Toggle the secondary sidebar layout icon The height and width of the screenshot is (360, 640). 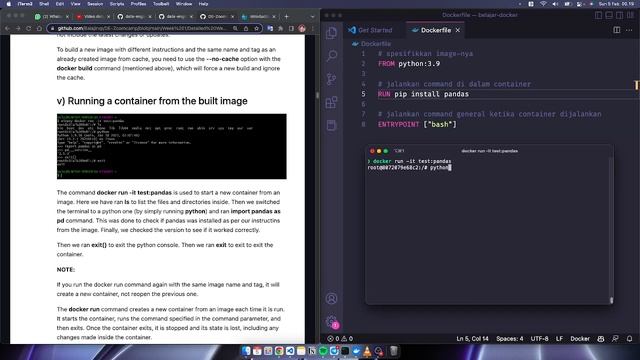tap(620, 15)
